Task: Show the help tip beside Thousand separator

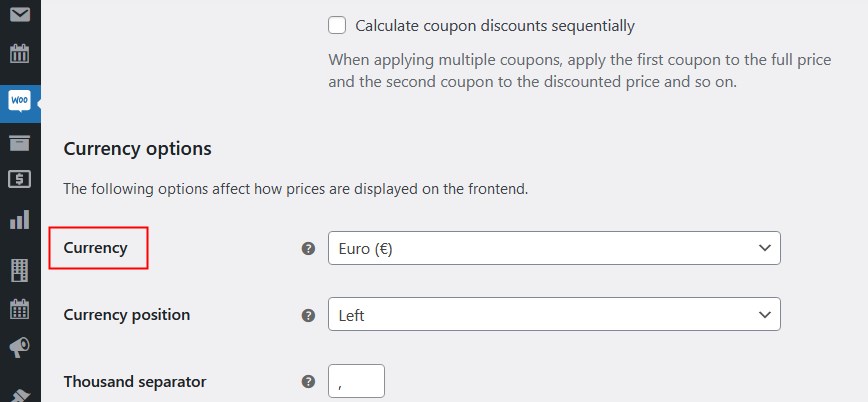Action: [x=308, y=382]
